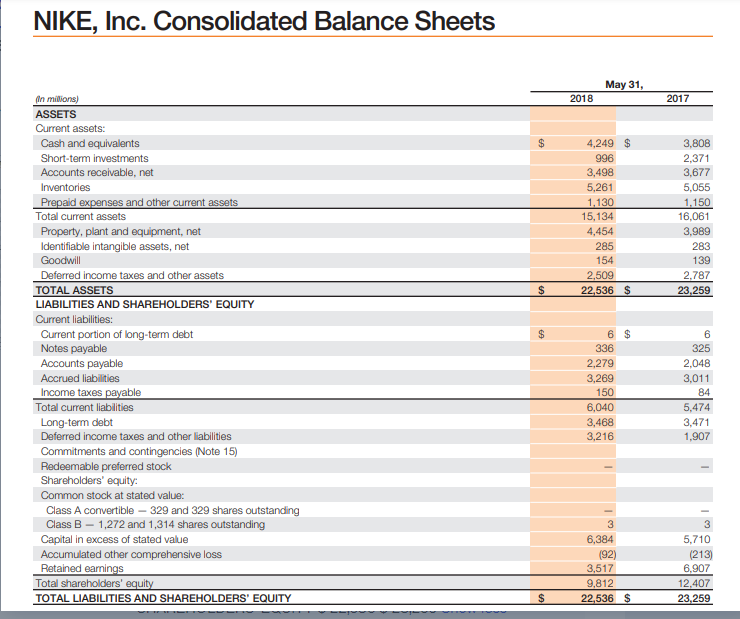Click the 'Long-term debt' row label

76,423
